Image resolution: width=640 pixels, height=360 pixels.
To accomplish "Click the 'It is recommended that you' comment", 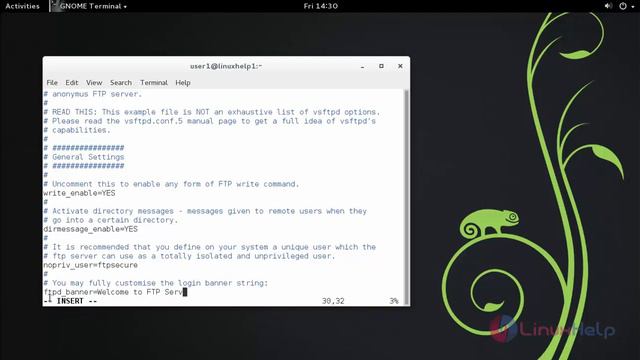I will [210, 247].
